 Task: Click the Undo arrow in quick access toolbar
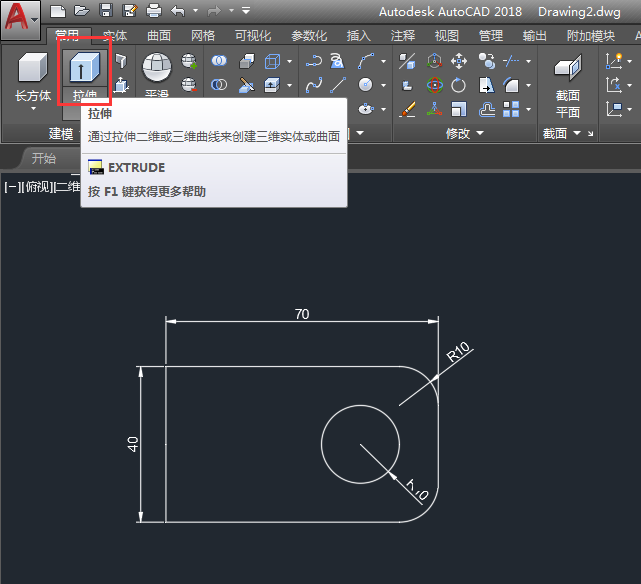pyautogui.click(x=178, y=11)
